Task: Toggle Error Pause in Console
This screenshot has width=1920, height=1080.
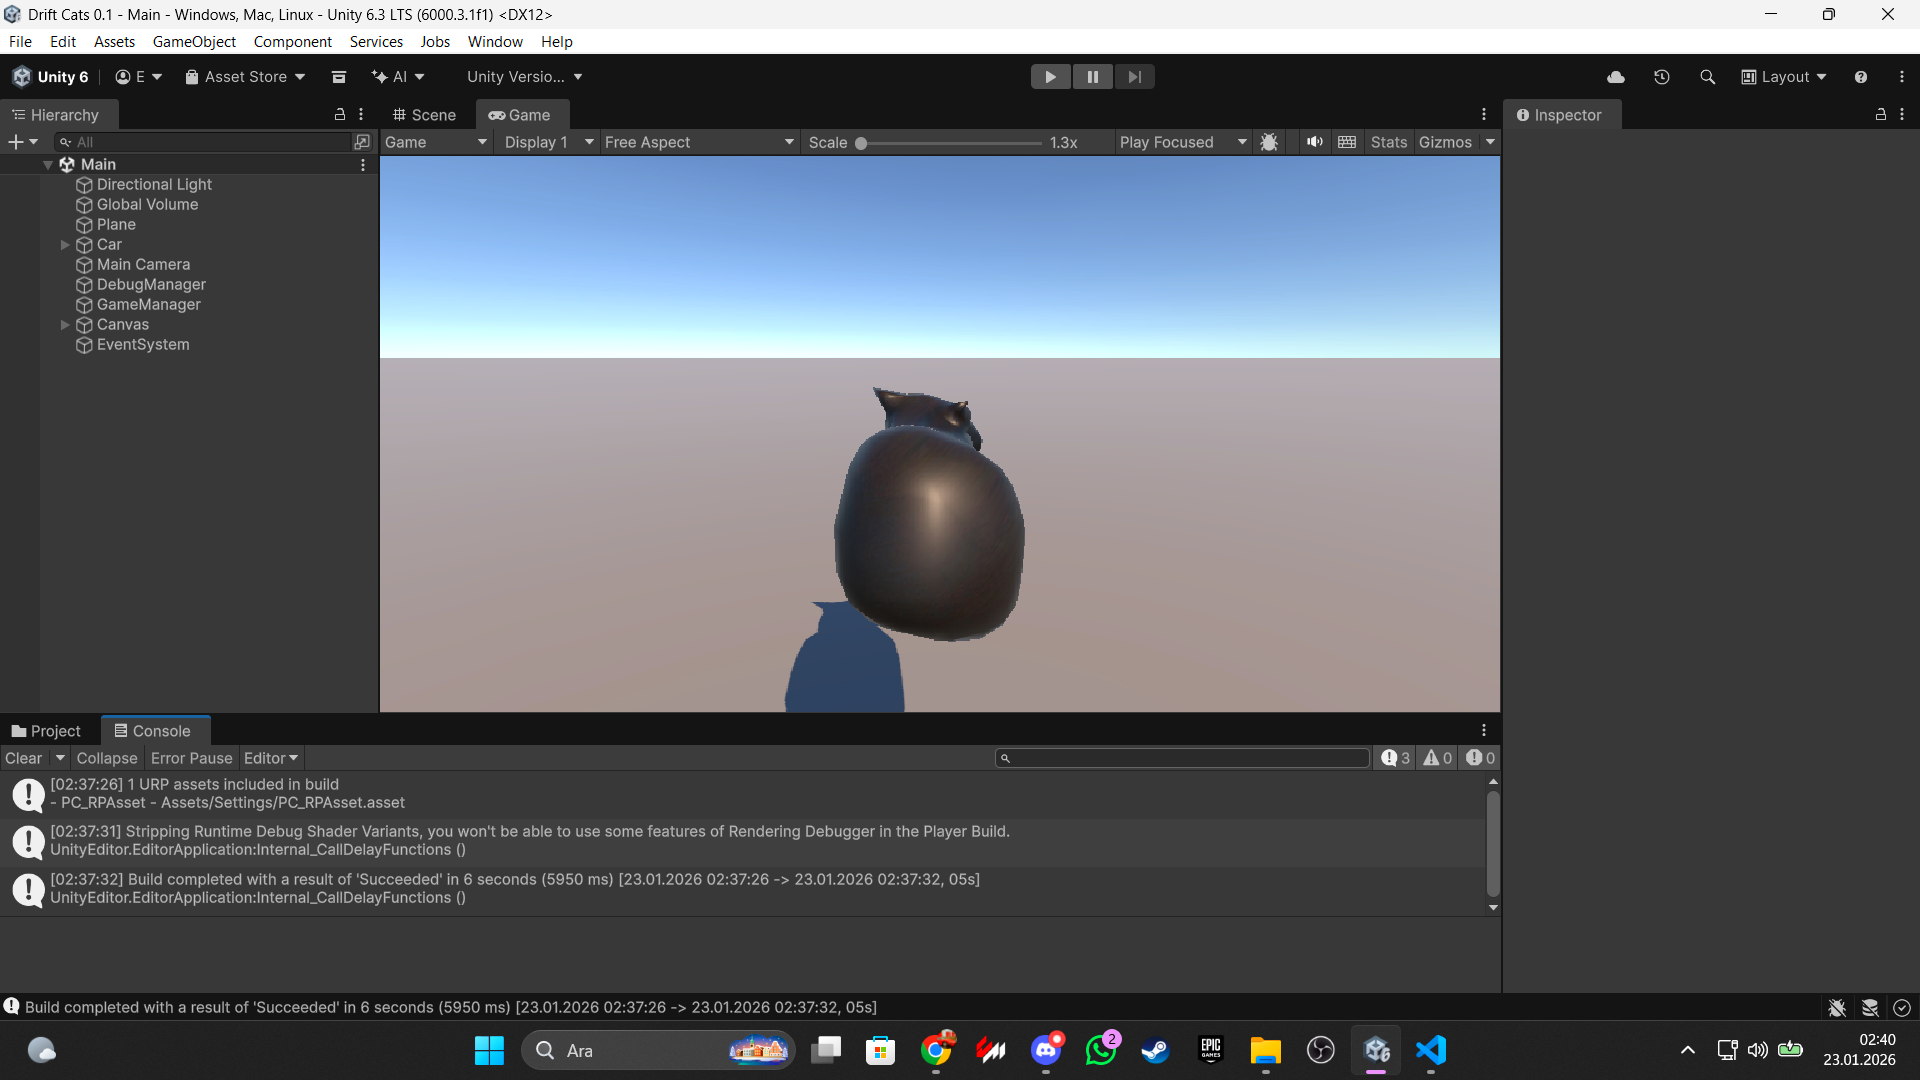Action: (191, 758)
